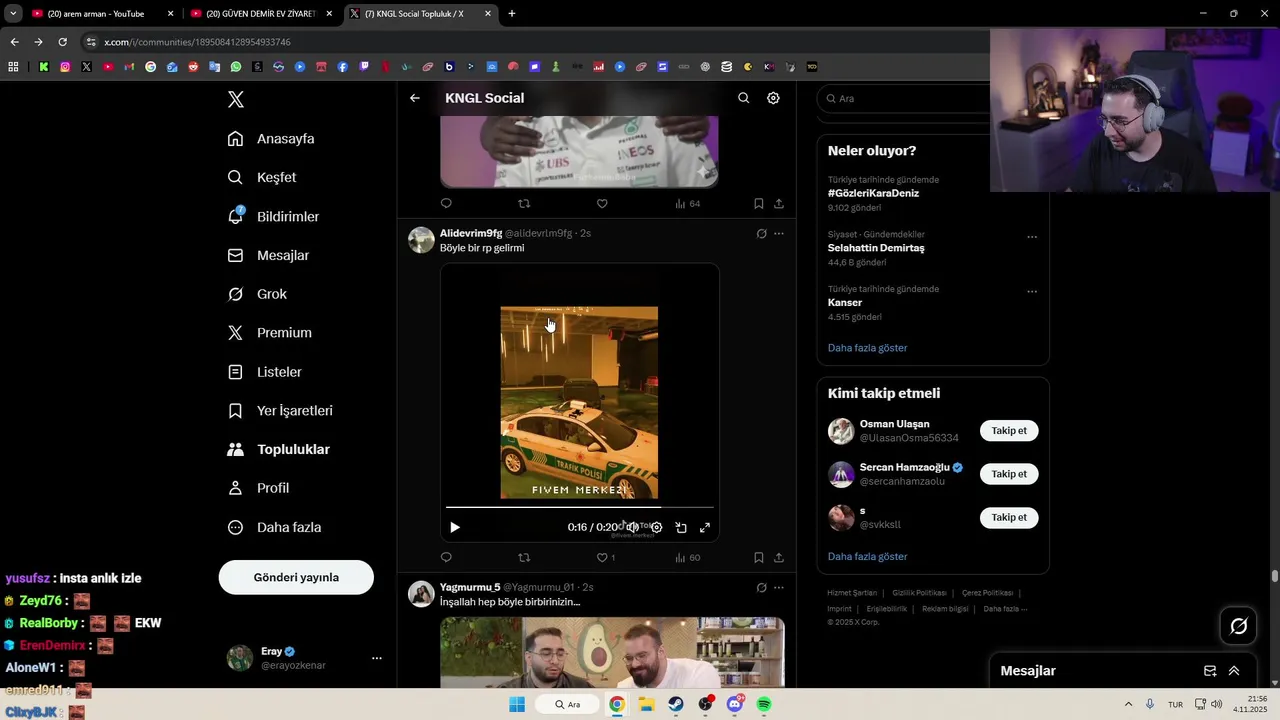The image size is (1280, 720).
Task: Open more options for Selahattin Demirtaş trend
Action: tap(1032, 237)
